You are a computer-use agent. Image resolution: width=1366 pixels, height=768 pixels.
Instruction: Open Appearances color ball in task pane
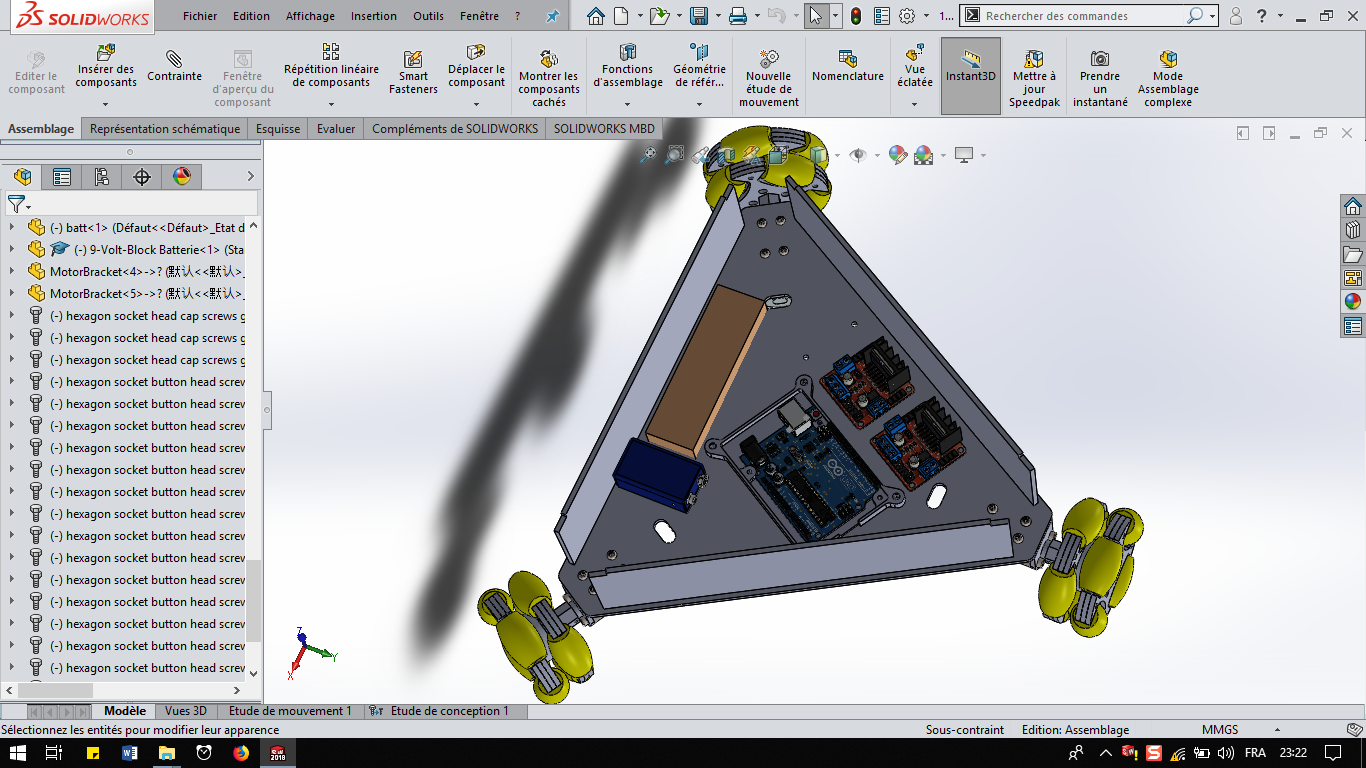click(x=1353, y=302)
